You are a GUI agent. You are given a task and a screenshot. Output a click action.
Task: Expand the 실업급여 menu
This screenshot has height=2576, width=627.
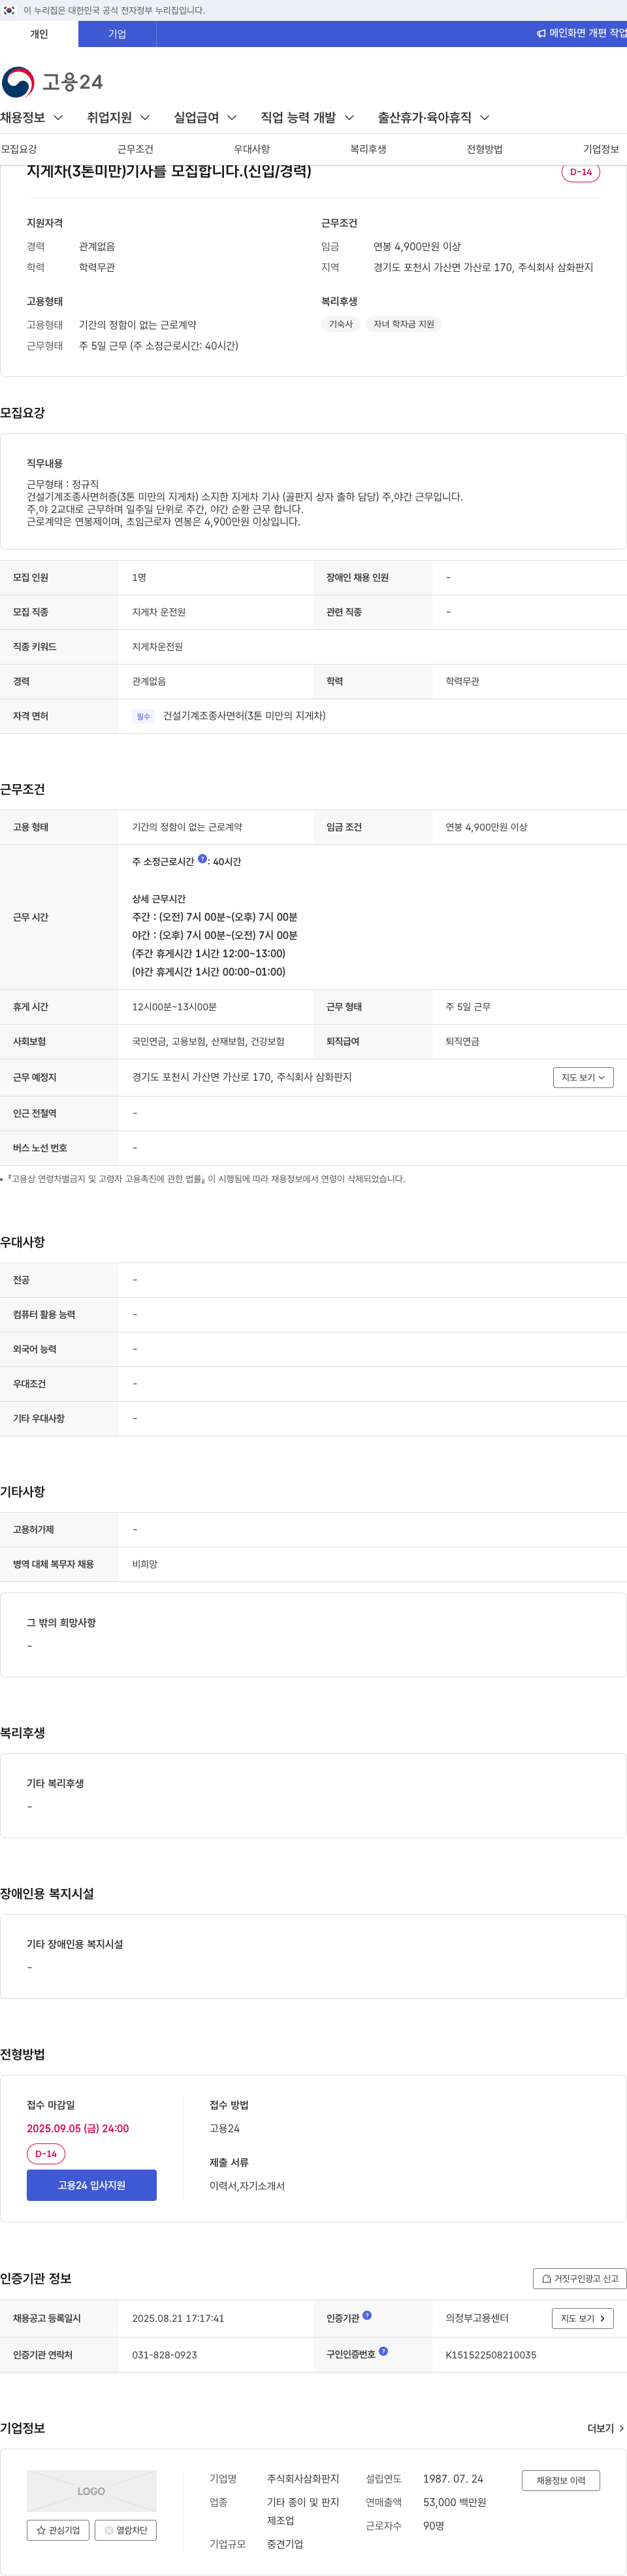(205, 118)
